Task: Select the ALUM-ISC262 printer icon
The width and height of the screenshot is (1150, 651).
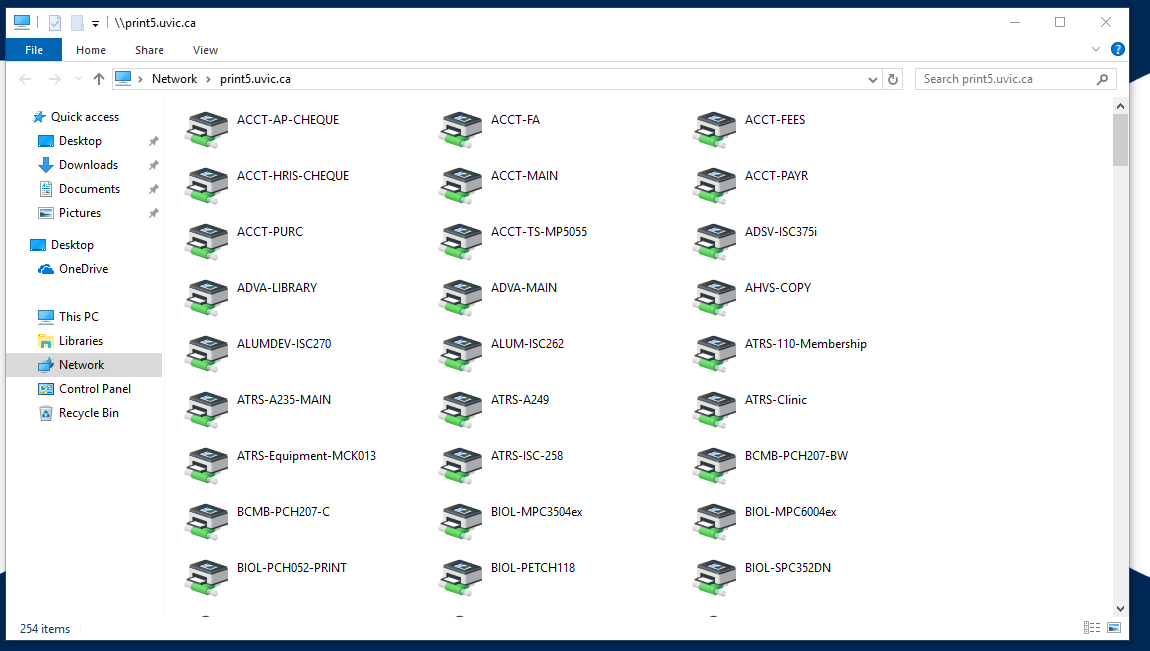Action: (461, 353)
